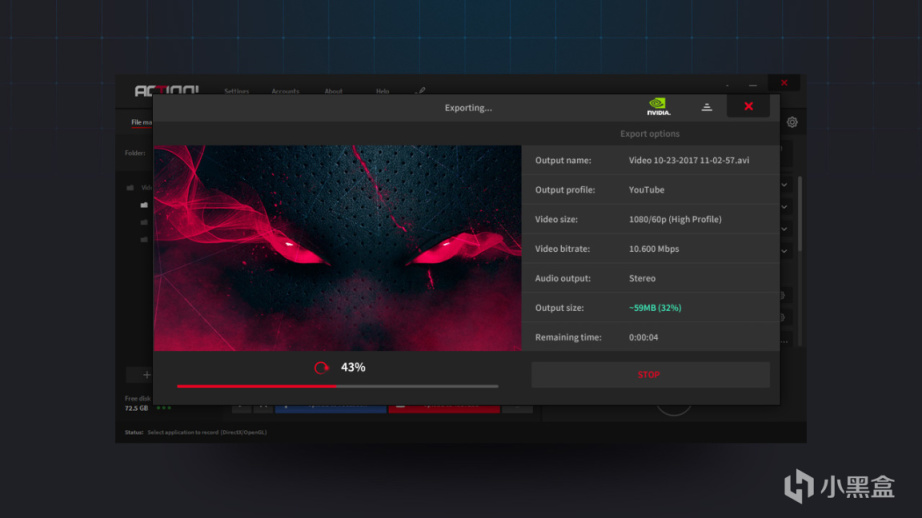This screenshot has height=518, width=922.
Task: Click the Action! logo
Action: click(x=166, y=90)
